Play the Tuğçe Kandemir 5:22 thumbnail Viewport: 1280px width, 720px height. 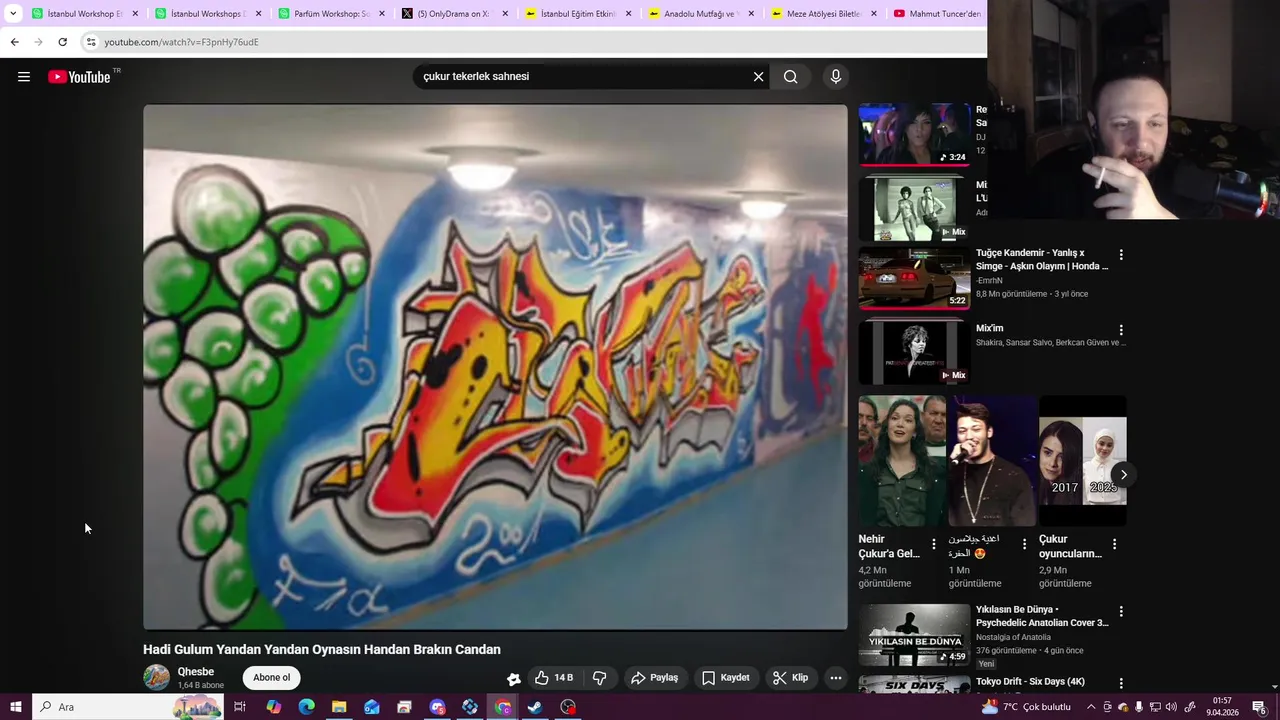tap(914, 279)
